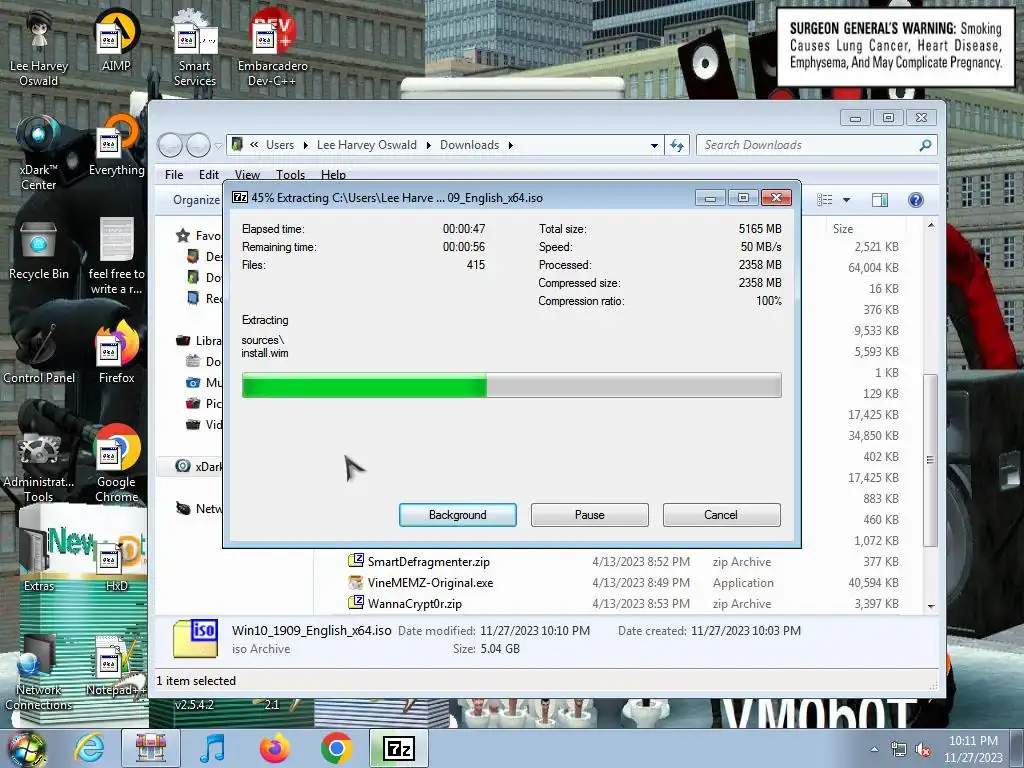Image resolution: width=1024 pixels, height=768 pixels.
Task: Open Explorer help question mark icon
Action: pos(916,200)
